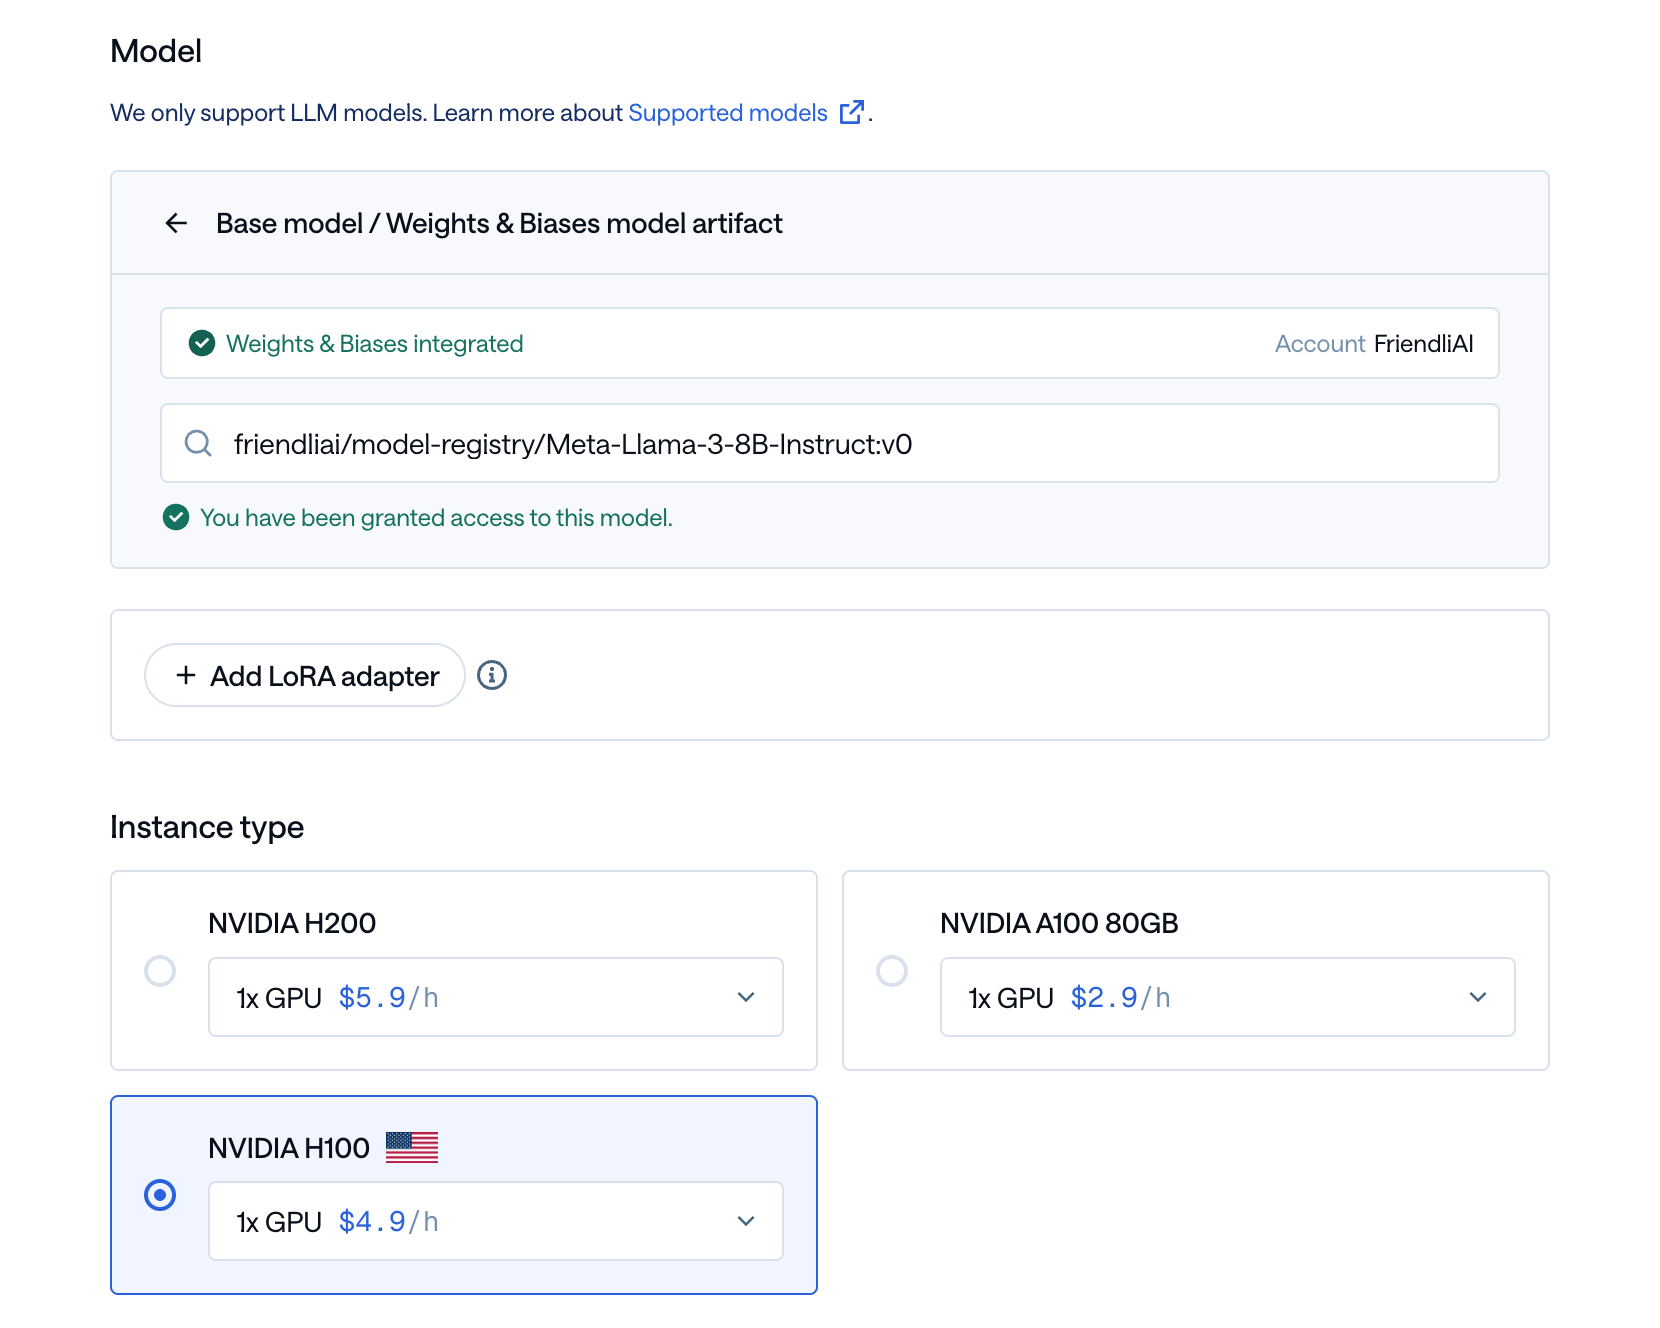Click the plus icon in Add LoRA adapter

click(x=185, y=675)
